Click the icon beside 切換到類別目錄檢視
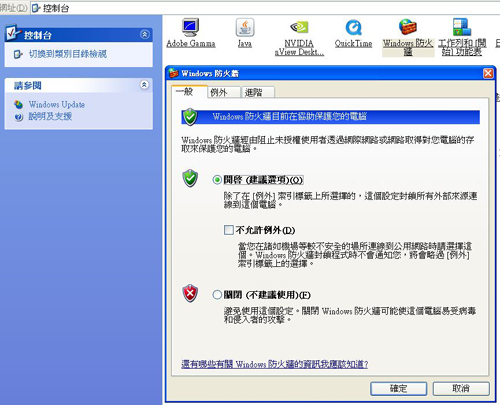The width and height of the screenshot is (500, 405). (18, 54)
